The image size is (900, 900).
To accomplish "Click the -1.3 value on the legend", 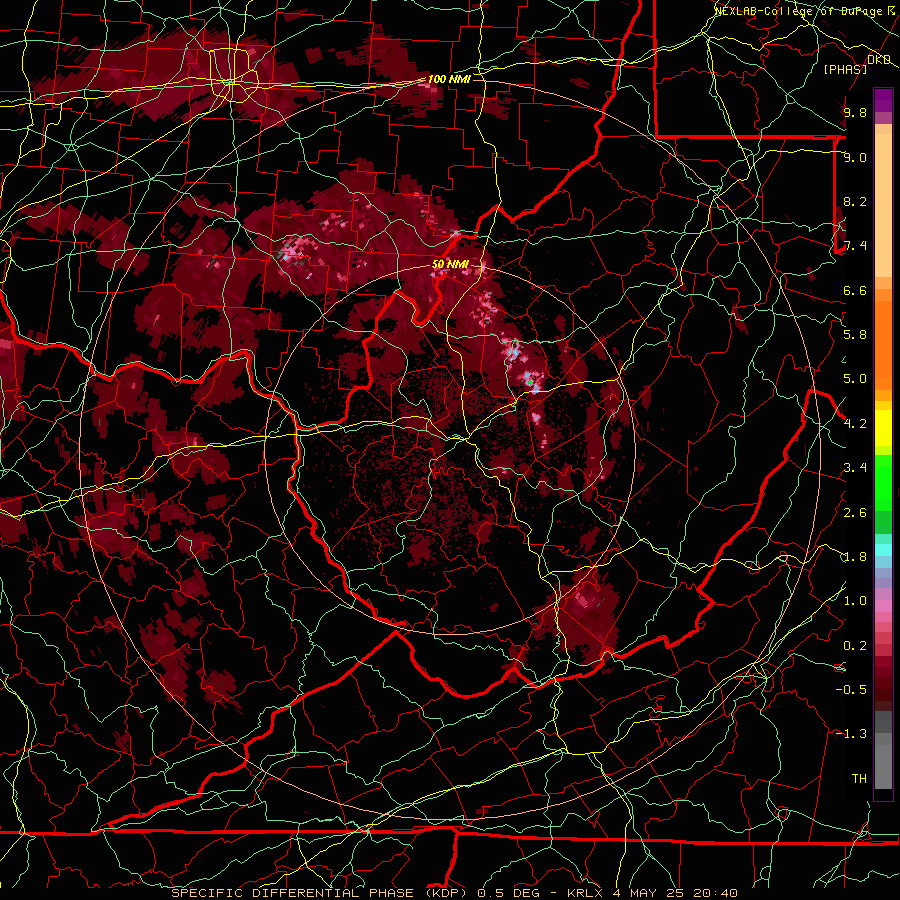I will (852, 734).
